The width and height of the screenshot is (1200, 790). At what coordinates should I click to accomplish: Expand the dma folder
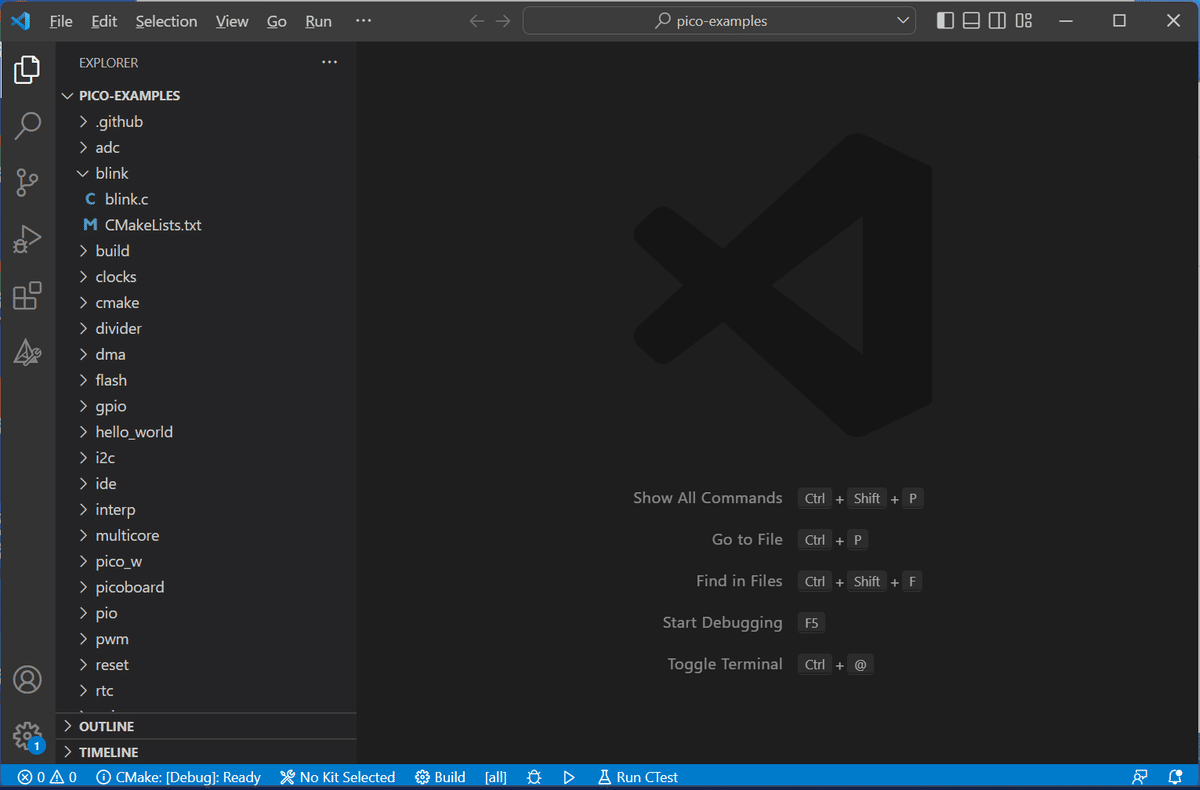206,355
